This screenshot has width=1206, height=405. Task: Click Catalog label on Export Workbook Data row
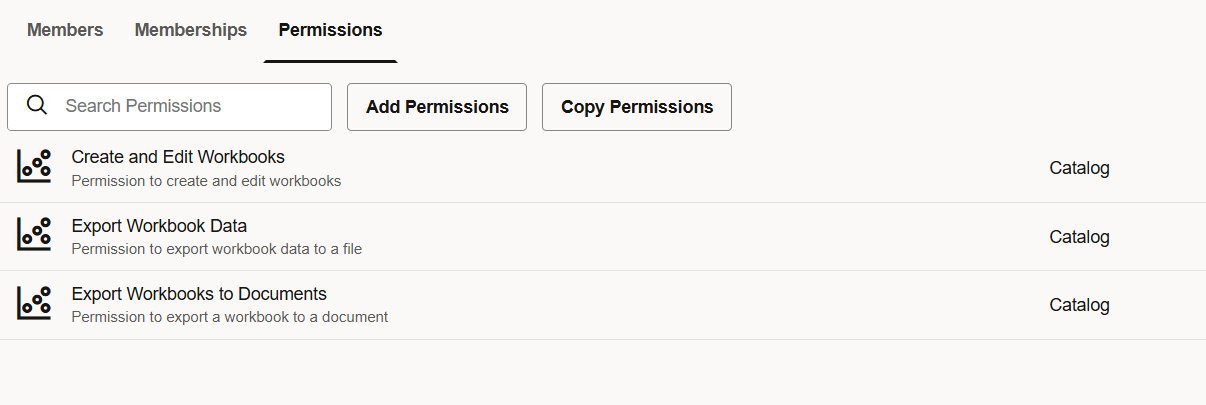point(1079,237)
